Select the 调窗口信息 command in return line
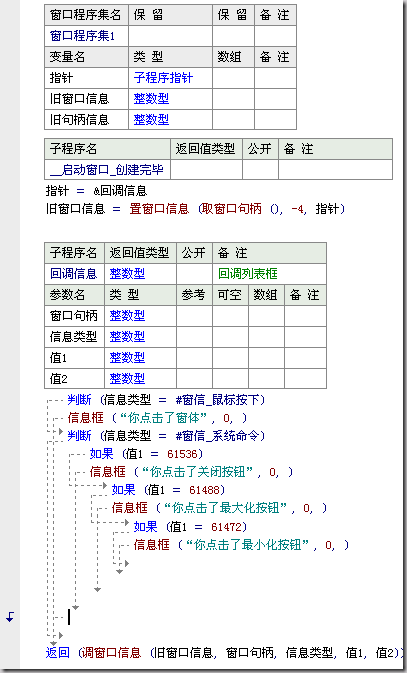The height and width of the screenshot is (673, 407). [111, 653]
